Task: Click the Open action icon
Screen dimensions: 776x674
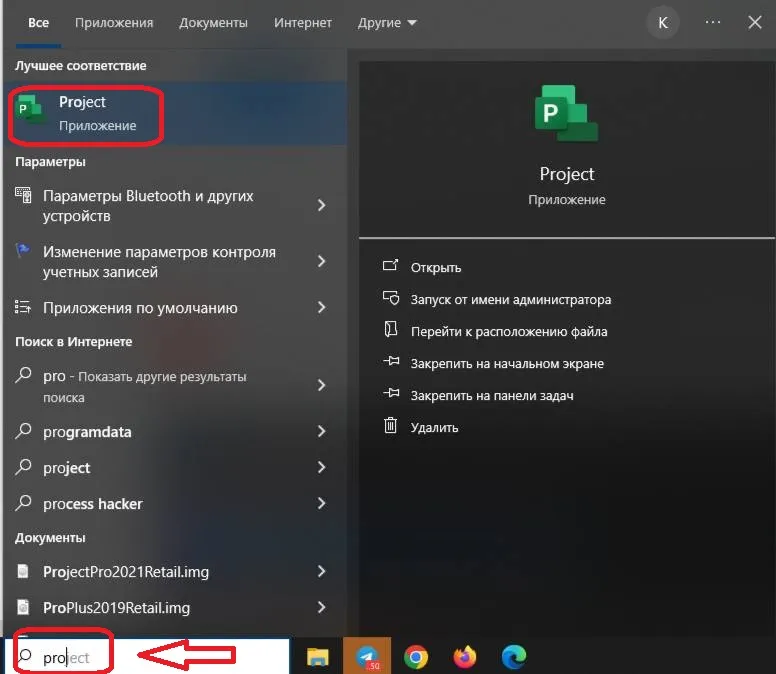Action: (x=390, y=265)
